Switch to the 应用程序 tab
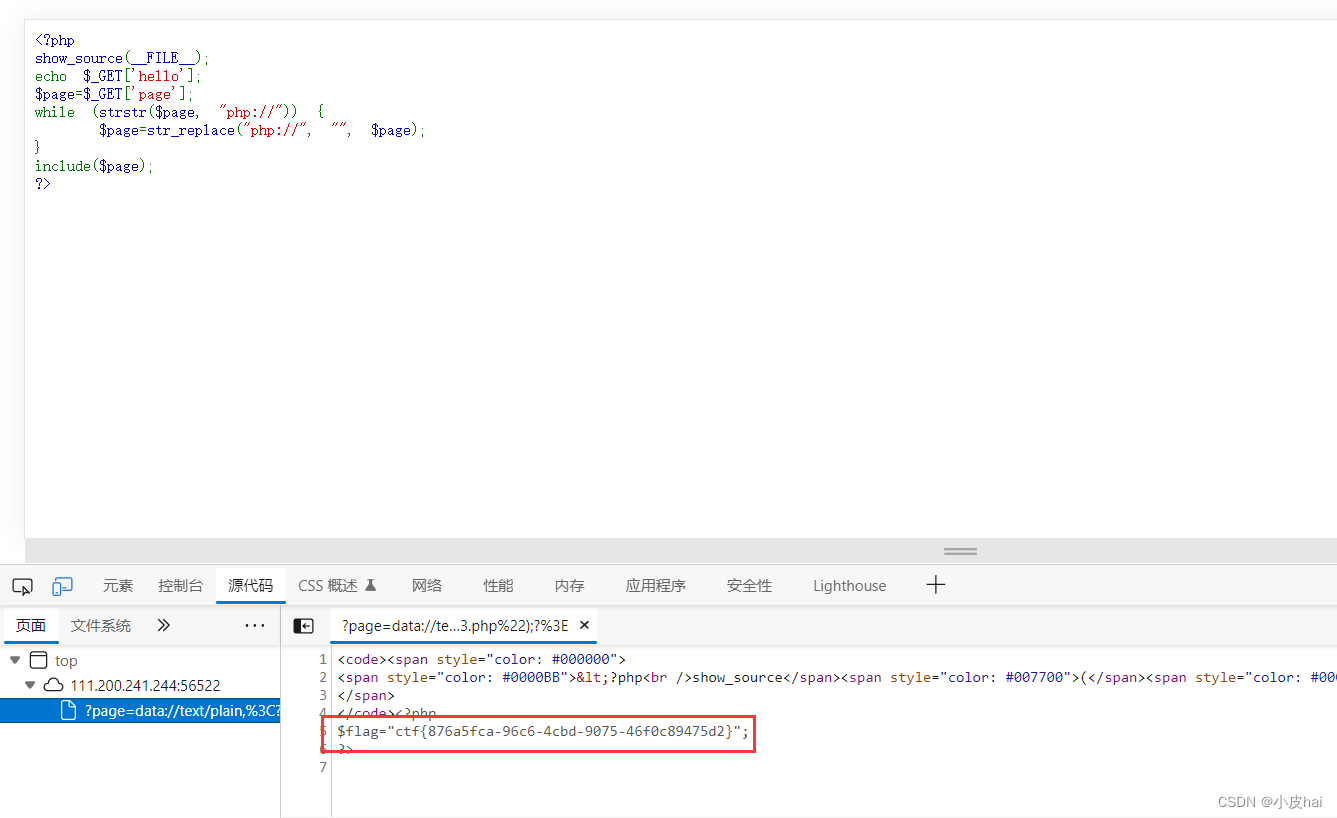 pyautogui.click(x=656, y=586)
